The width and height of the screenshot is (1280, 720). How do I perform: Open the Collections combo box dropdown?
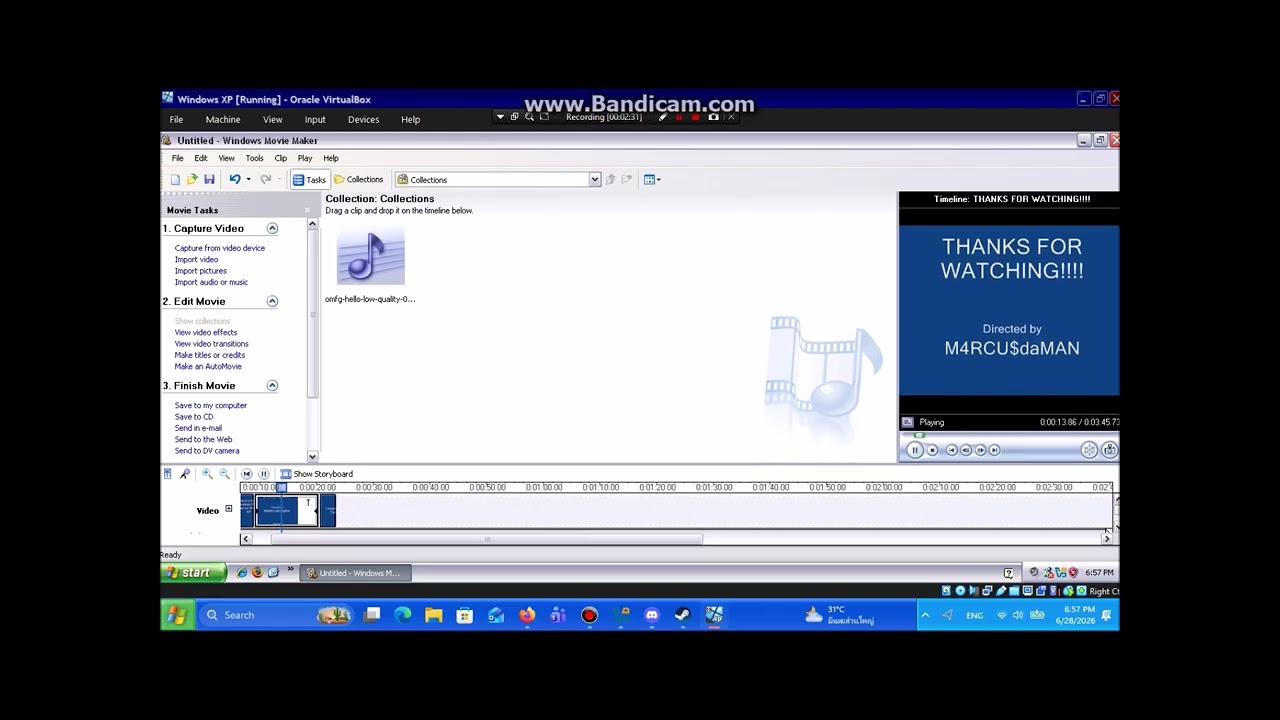coord(594,180)
